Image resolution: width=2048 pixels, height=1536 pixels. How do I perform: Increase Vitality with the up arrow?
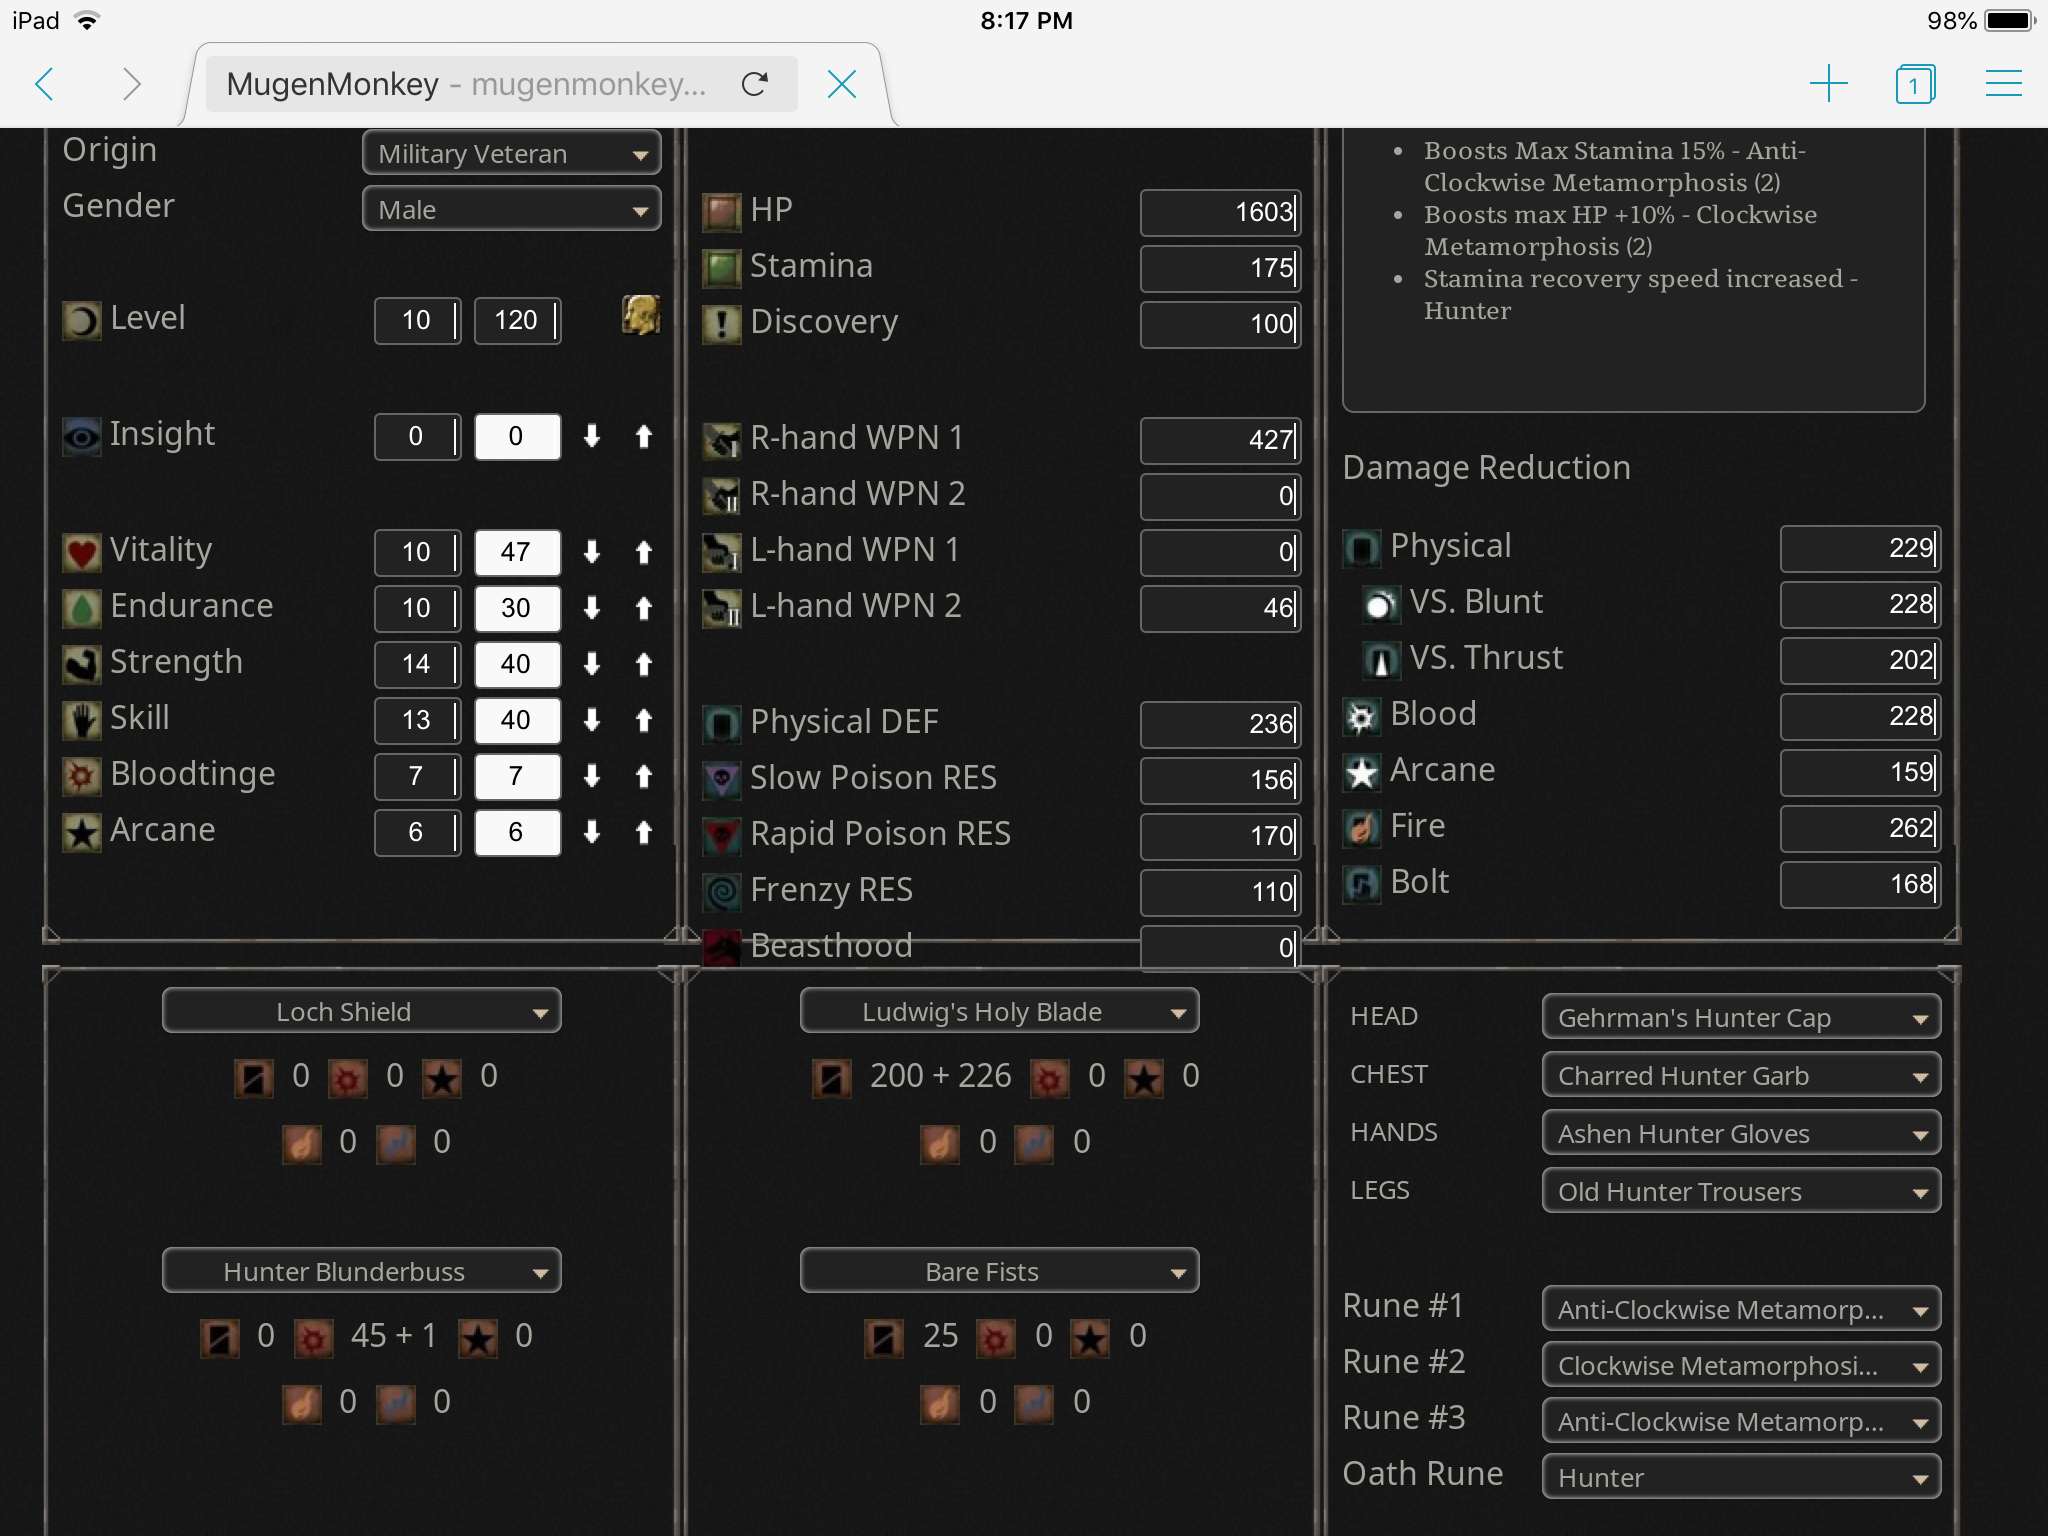coord(644,552)
